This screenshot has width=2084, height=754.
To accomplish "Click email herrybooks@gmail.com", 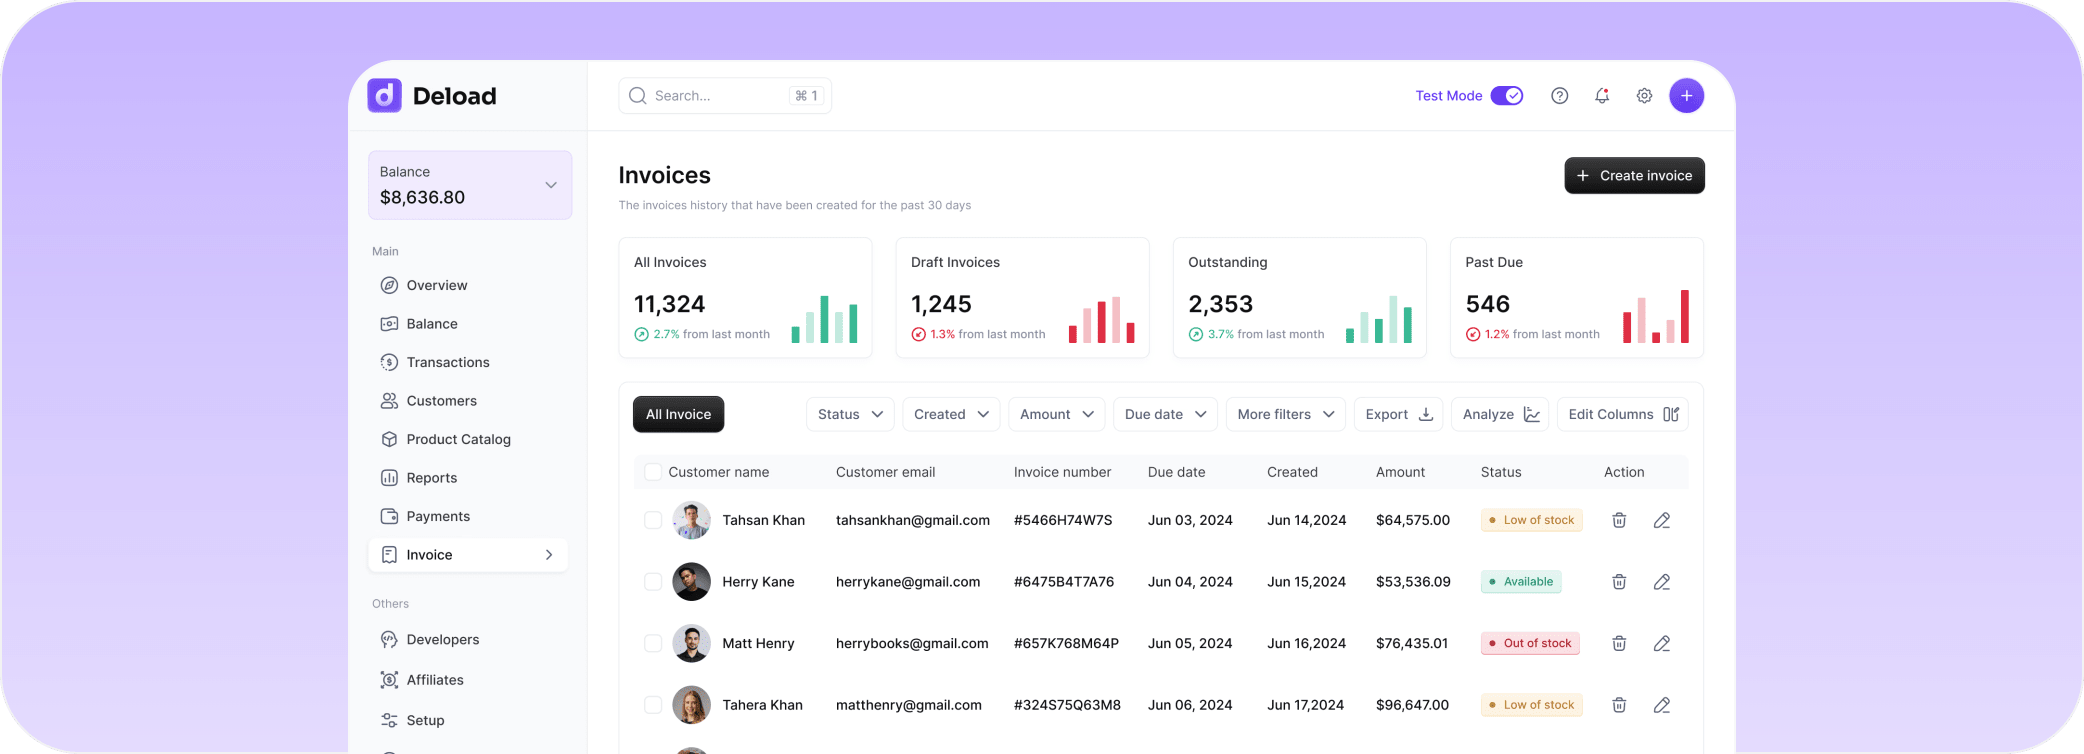I will pos(912,643).
